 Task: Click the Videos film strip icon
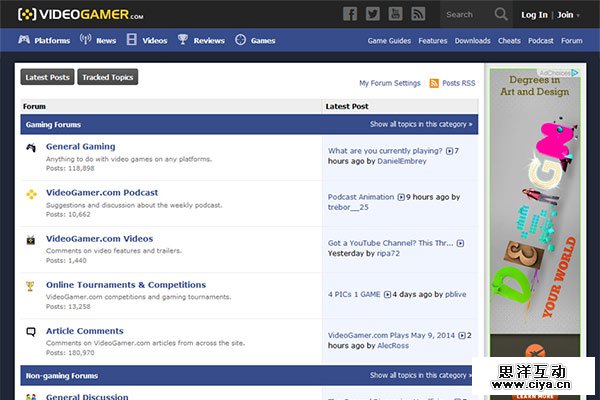[132, 39]
